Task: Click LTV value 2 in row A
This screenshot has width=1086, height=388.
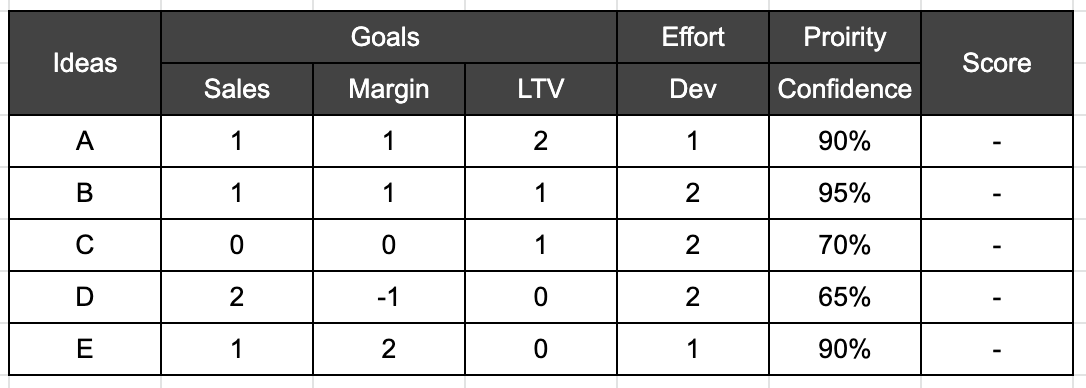Action: coord(540,141)
